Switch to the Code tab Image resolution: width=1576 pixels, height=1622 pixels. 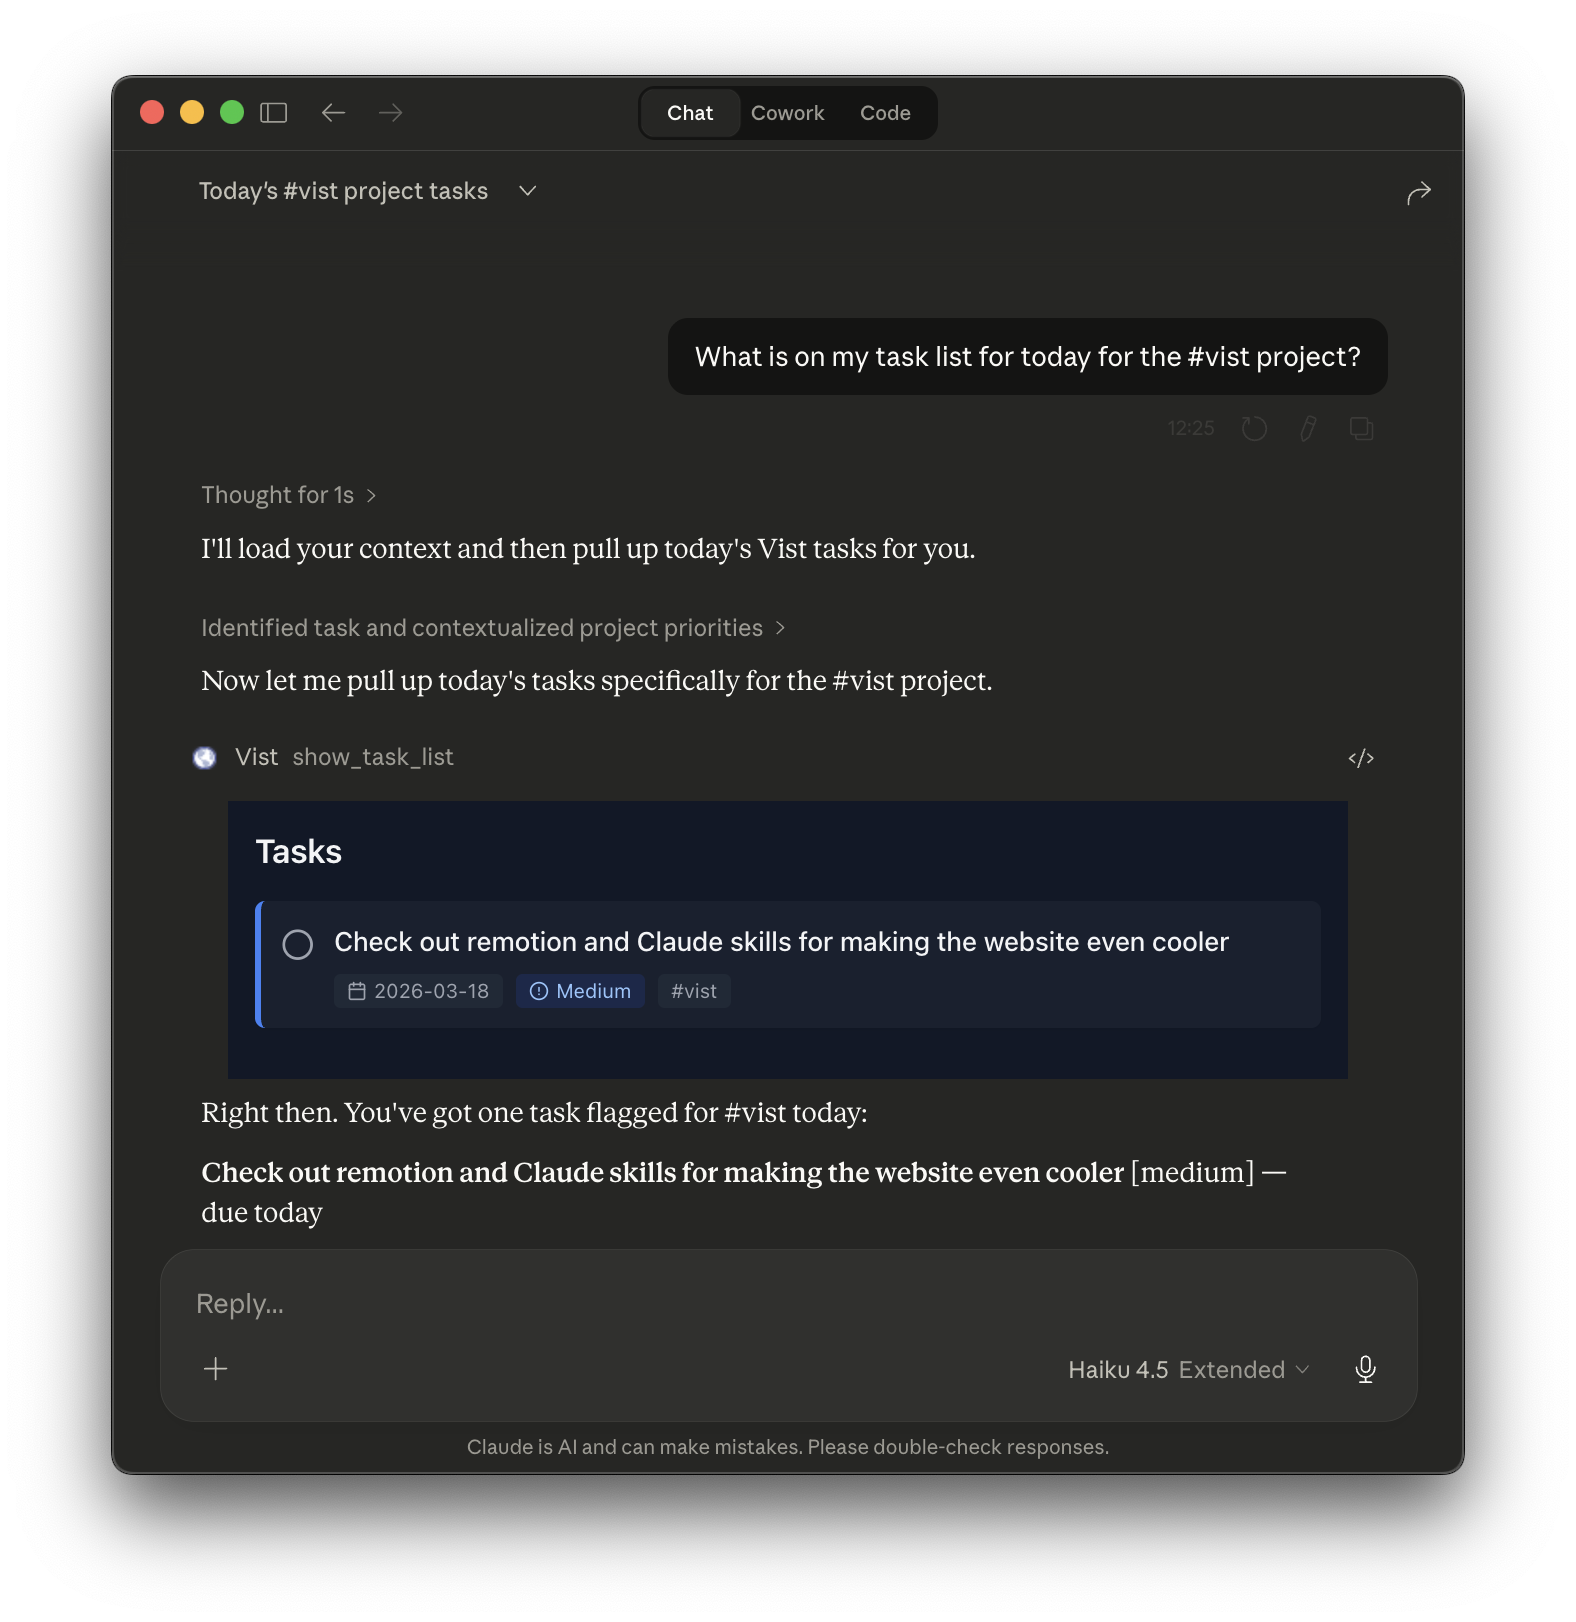(884, 112)
